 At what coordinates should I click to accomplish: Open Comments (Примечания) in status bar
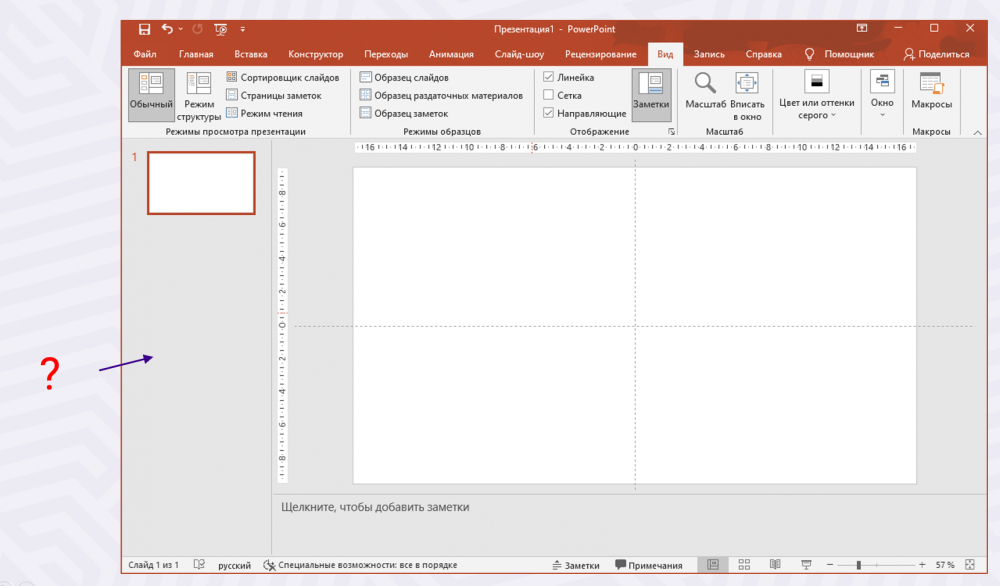649,565
